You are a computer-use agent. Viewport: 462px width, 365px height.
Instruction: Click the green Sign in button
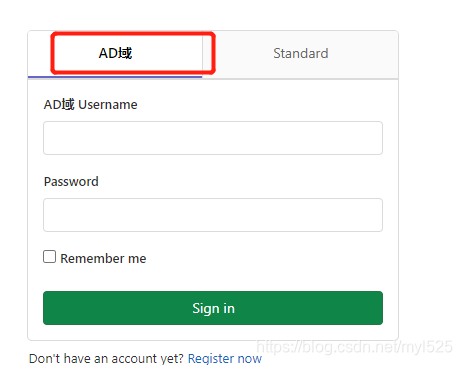click(x=213, y=308)
